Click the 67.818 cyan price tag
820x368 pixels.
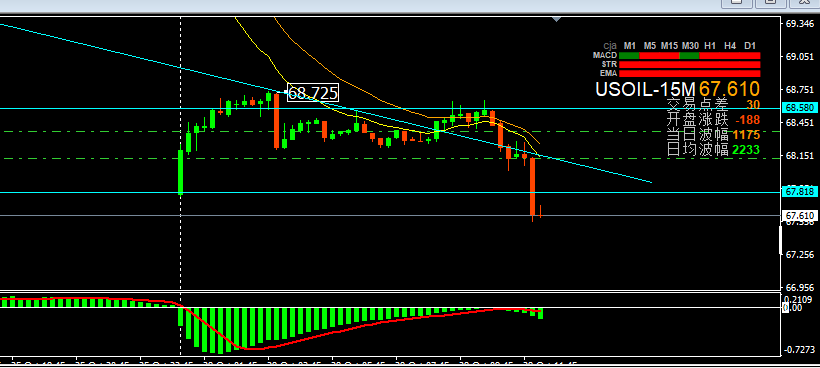(799, 192)
